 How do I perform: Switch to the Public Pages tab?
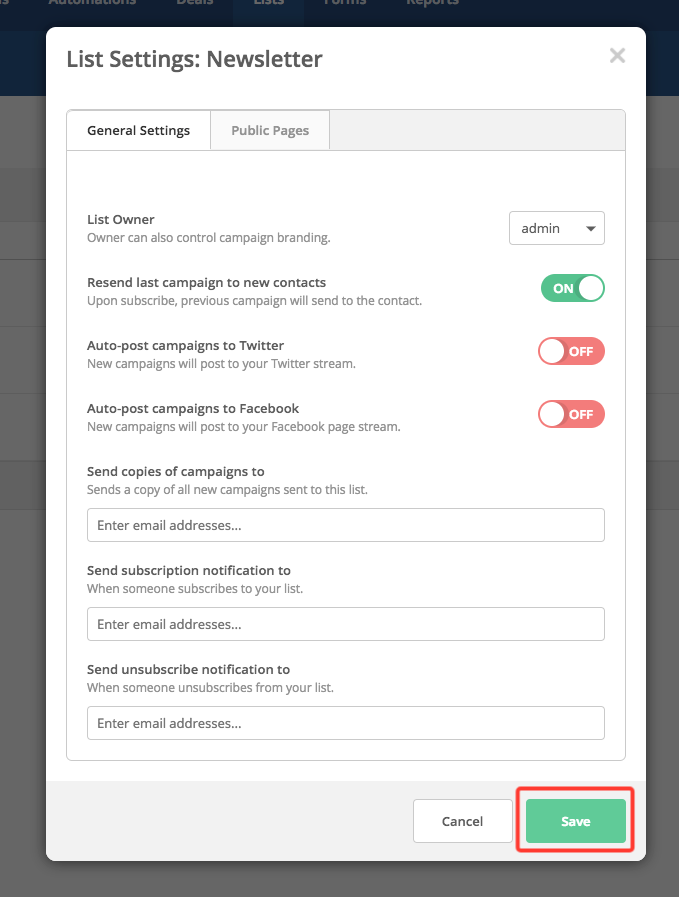click(270, 130)
